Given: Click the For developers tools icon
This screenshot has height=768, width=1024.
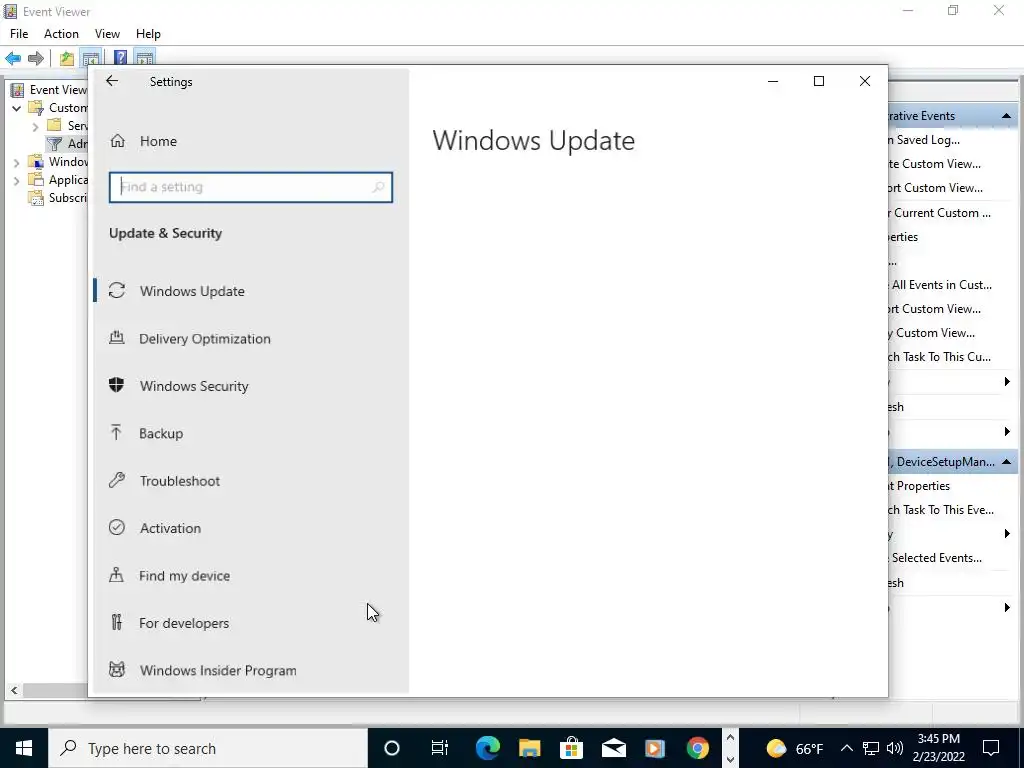Looking at the screenshot, I should pyautogui.click(x=116, y=622).
